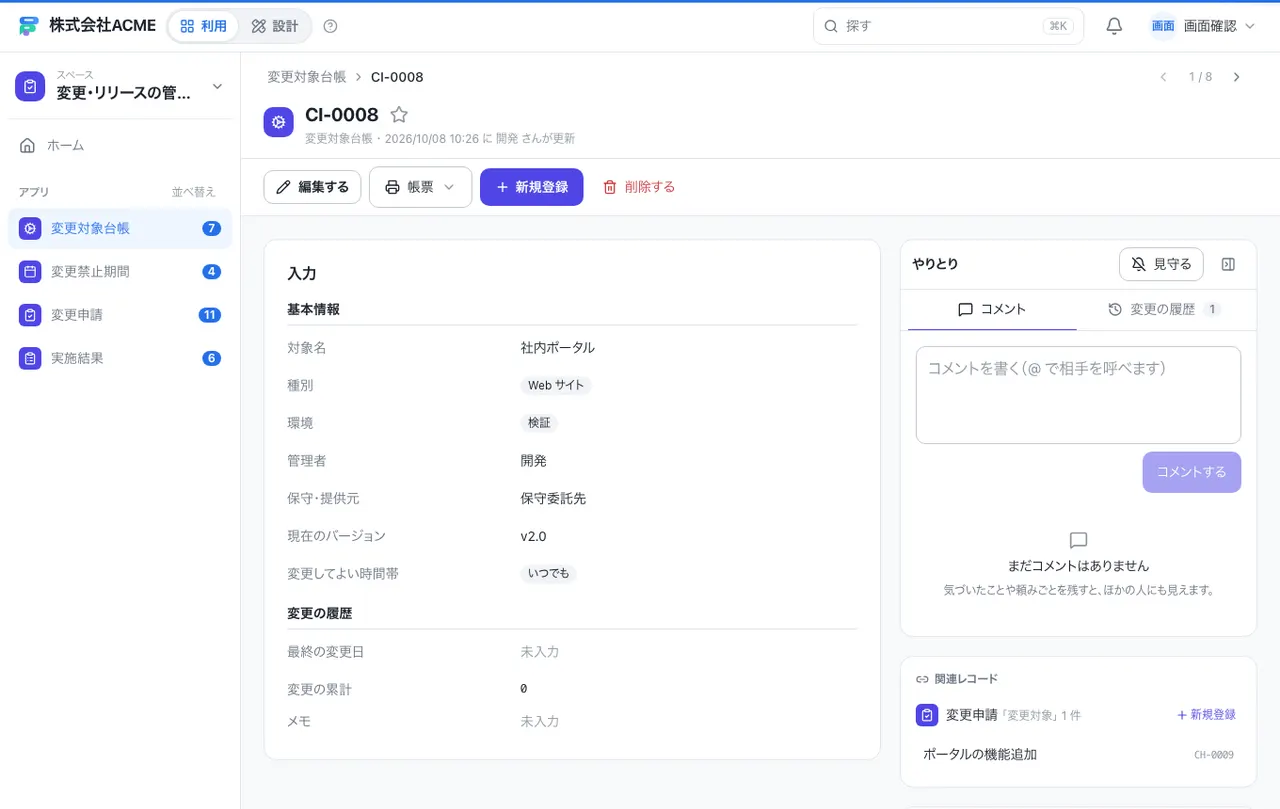This screenshot has width=1280, height=809.
Task: Click the ホーム house icon
Action: (28, 145)
